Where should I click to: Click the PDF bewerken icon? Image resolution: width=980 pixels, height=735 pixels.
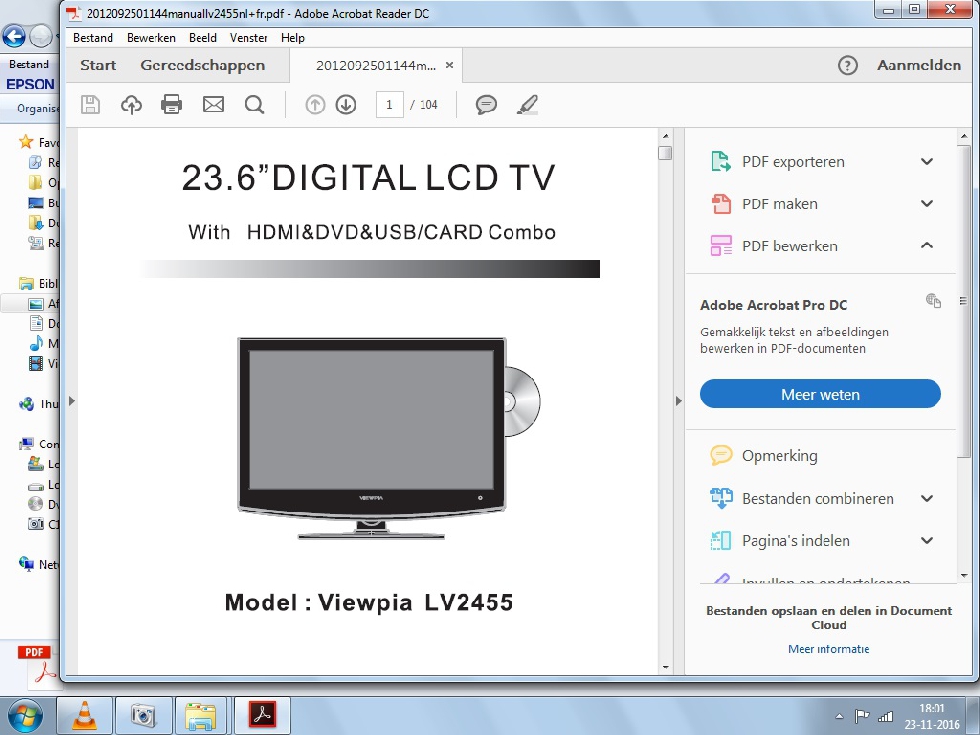click(721, 246)
